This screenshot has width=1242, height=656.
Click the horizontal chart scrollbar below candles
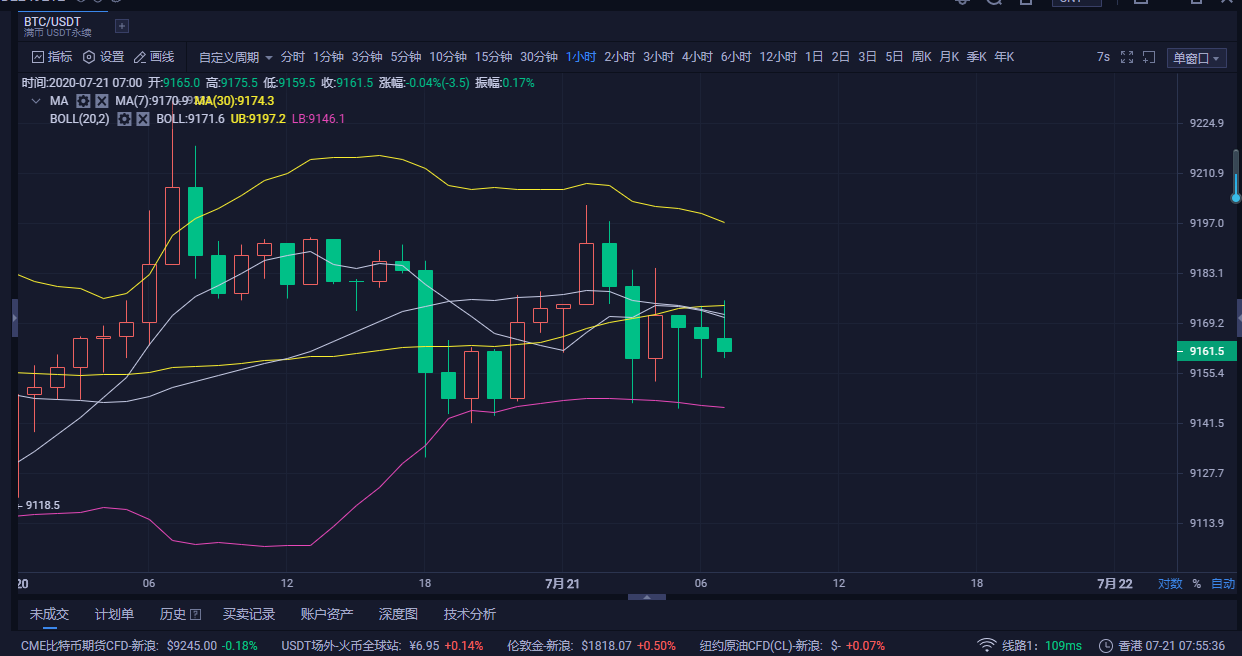tap(646, 596)
